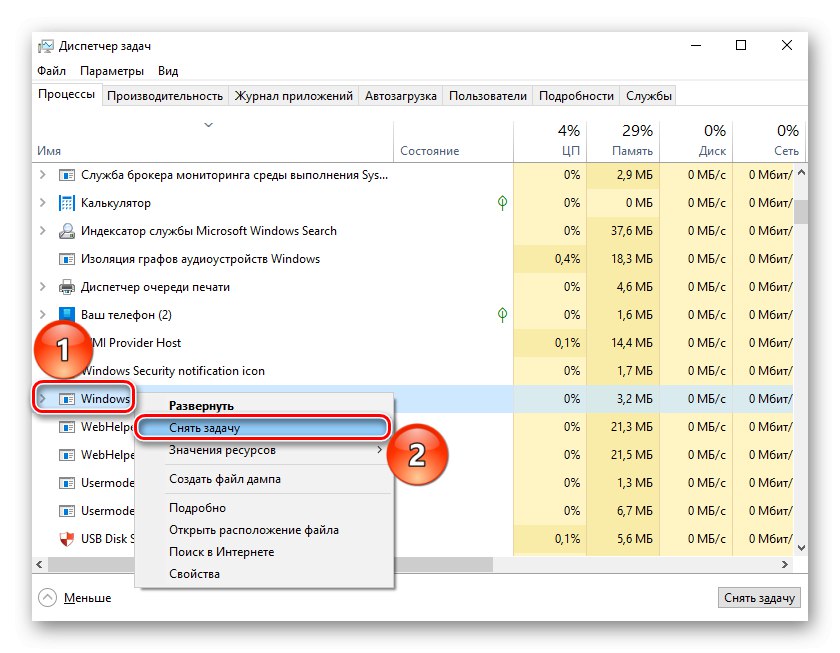Click the Меньше link
Screen dimensions: 840x653
(x=87, y=598)
